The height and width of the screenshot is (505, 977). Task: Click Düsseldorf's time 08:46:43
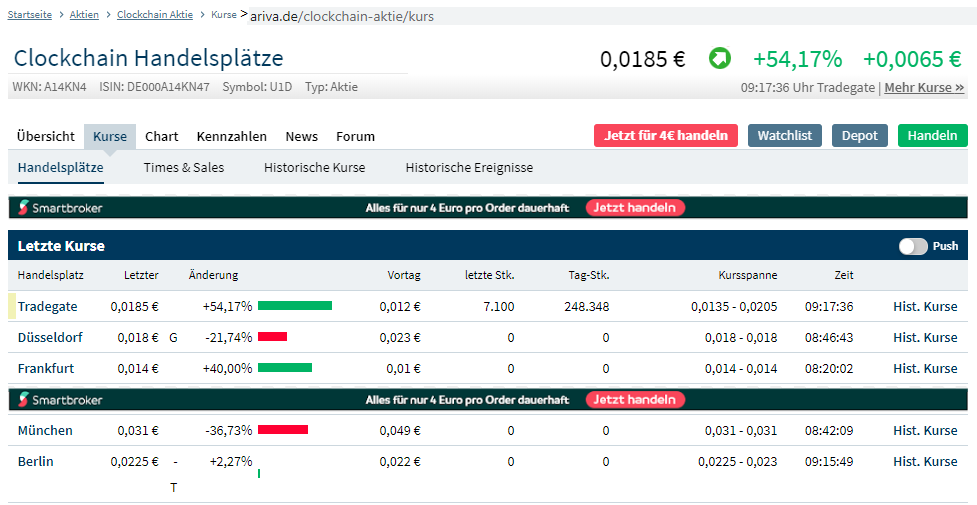[x=829, y=337]
